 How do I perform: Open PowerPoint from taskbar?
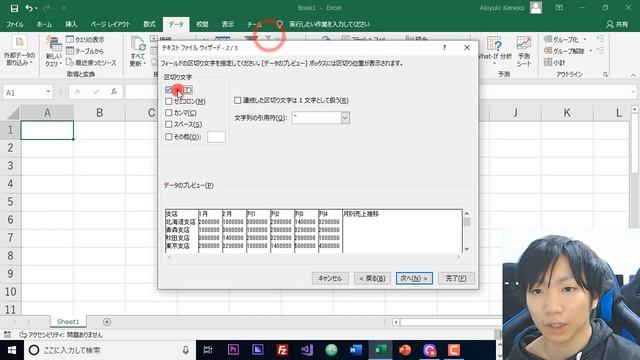(404, 350)
